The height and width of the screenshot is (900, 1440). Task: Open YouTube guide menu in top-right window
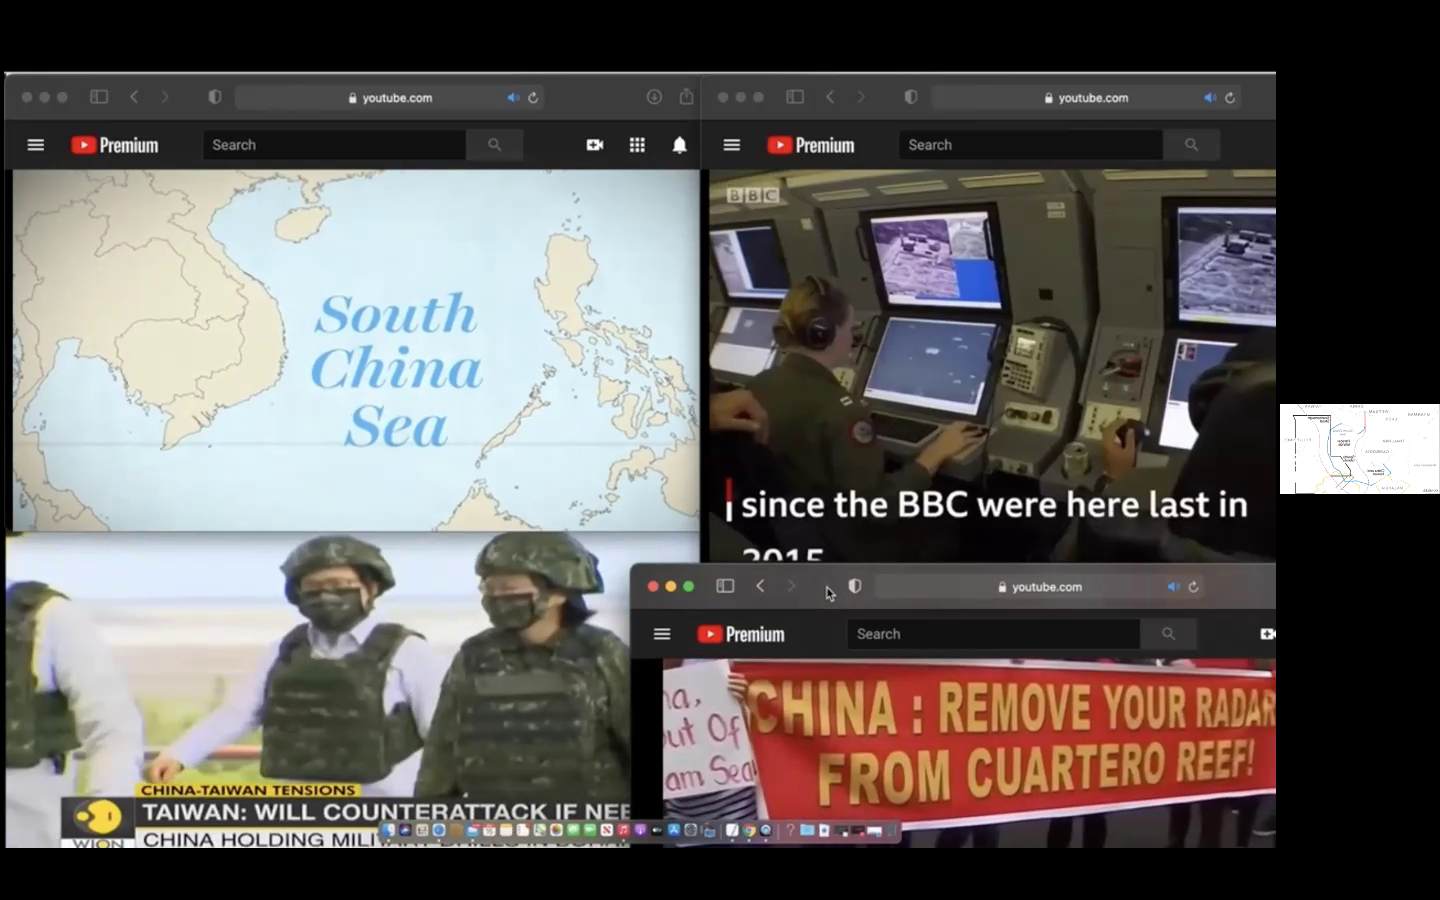[x=732, y=145]
